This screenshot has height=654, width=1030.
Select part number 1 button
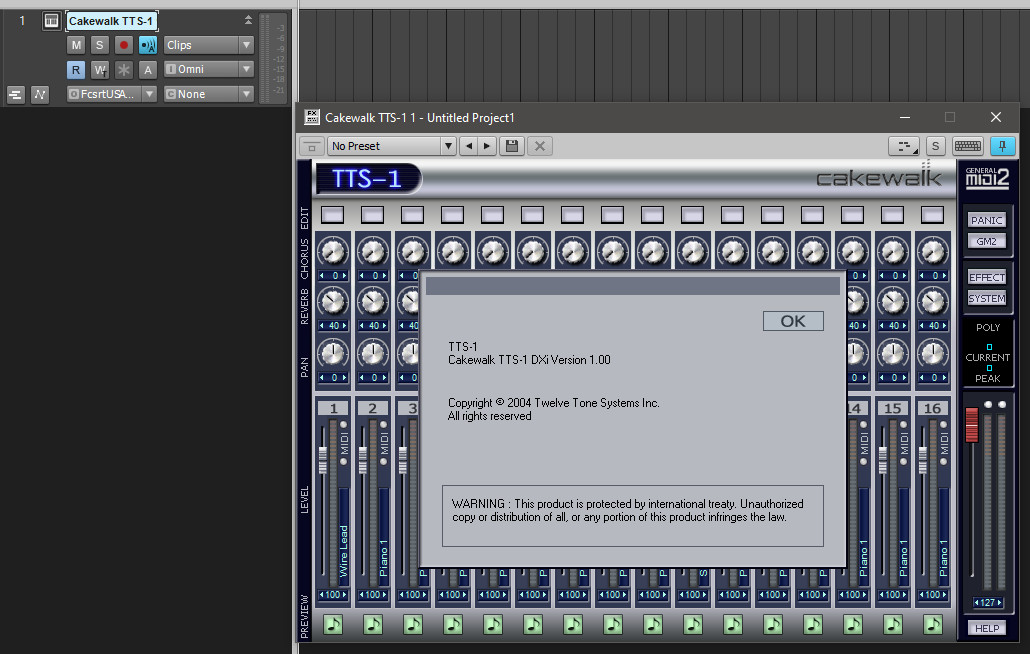pyautogui.click(x=333, y=408)
